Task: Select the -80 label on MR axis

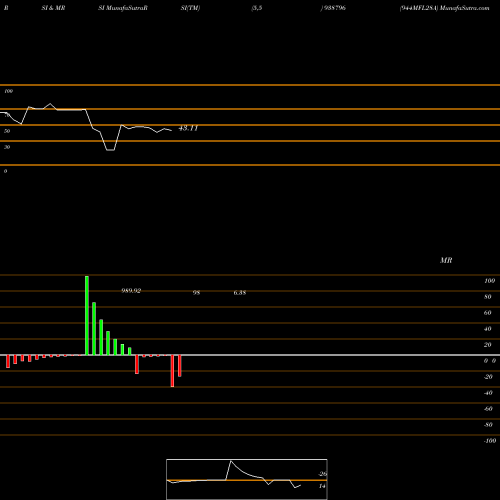Action: pyautogui.click(x=488, y=425)
